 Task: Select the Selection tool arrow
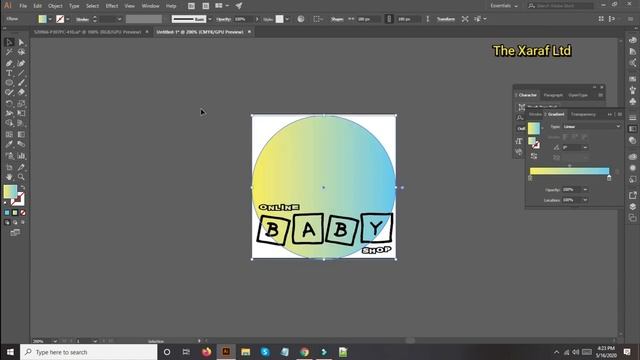coord(9,42)
